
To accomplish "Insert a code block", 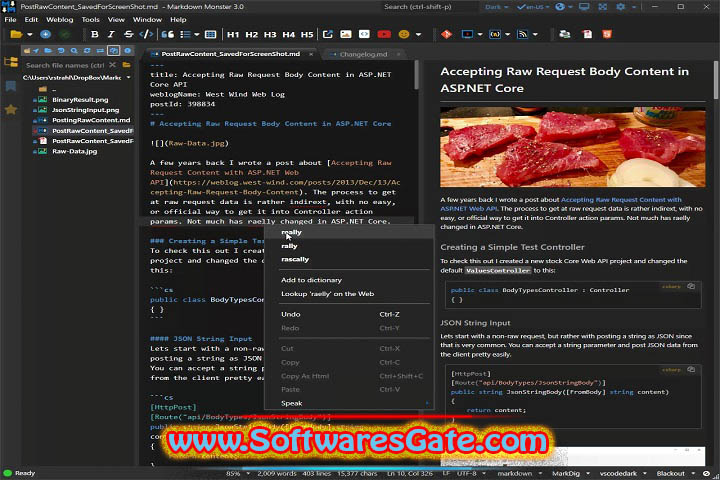I will click(x=364, y=34).
